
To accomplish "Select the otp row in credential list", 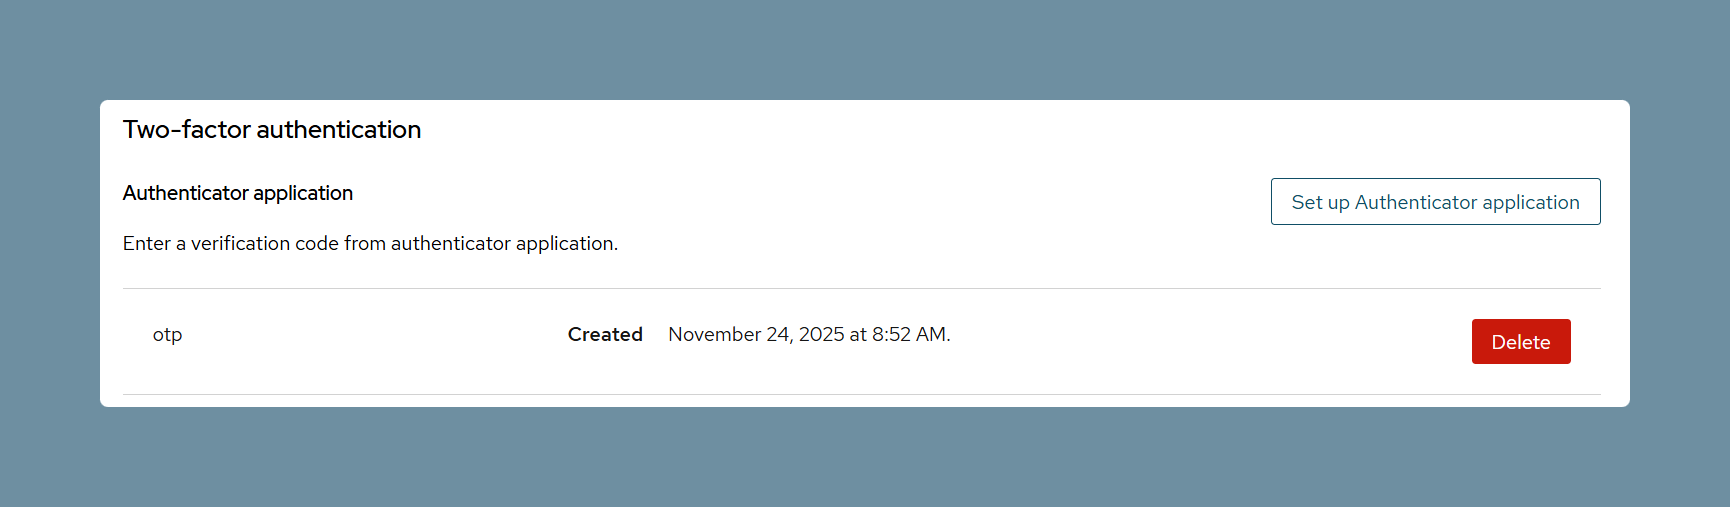I will tap(861, 341).
